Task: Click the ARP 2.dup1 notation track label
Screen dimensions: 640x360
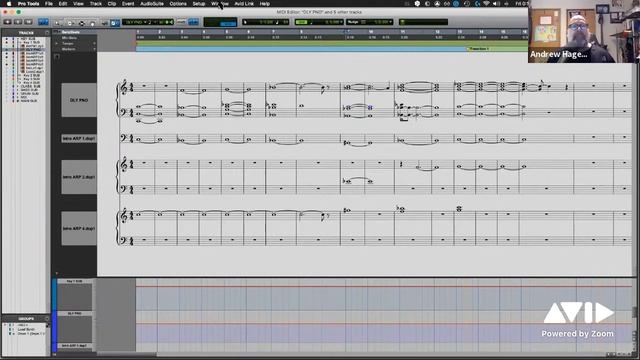Action: pyautogui.click(x=79, y=177)
